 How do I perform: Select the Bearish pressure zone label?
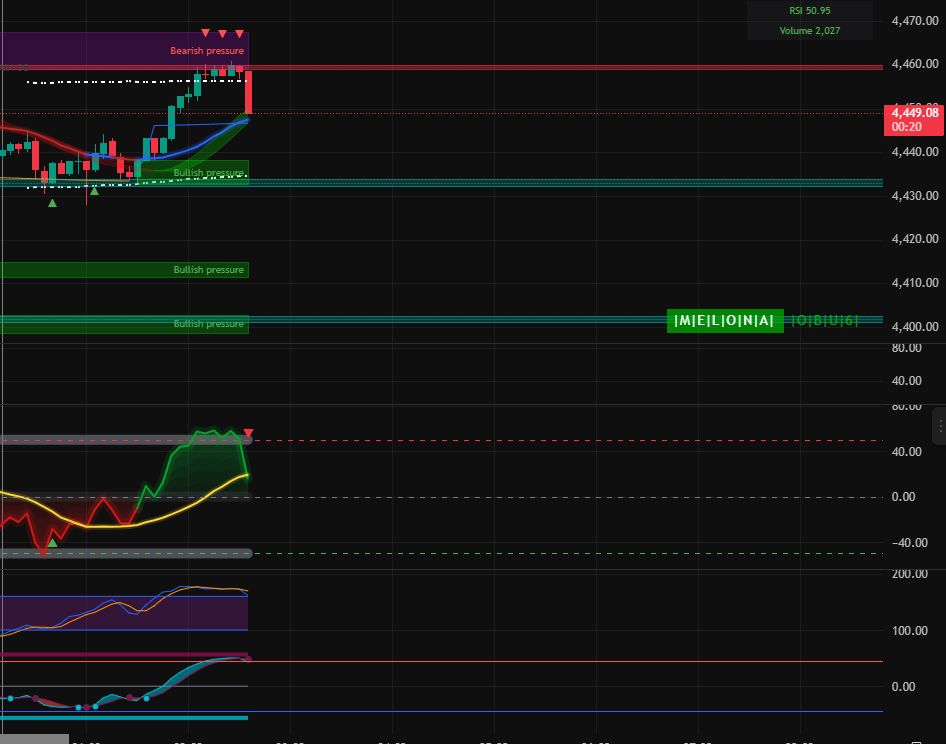(207, 50)
